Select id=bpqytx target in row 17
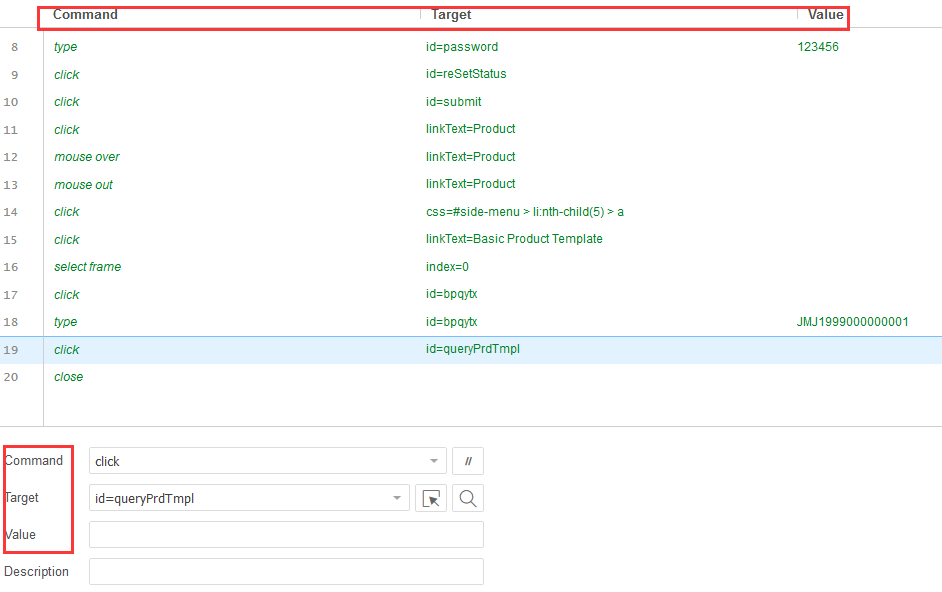The height and width of the screenshot is (592, 942). (452, 294)
